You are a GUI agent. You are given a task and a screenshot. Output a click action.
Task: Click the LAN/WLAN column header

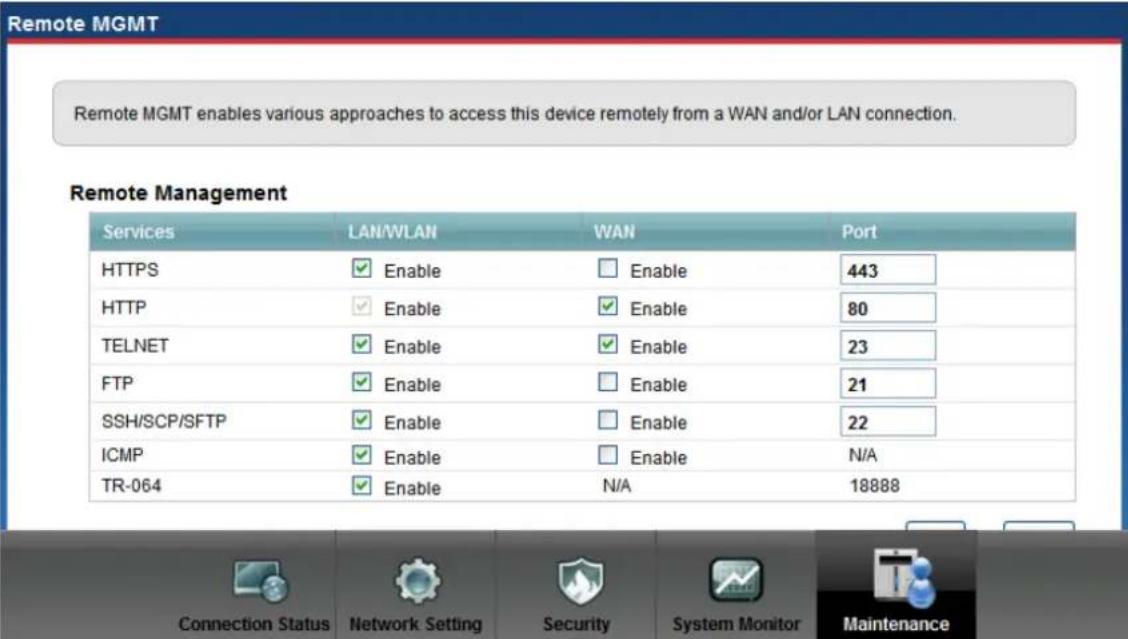tap(392, 232)
